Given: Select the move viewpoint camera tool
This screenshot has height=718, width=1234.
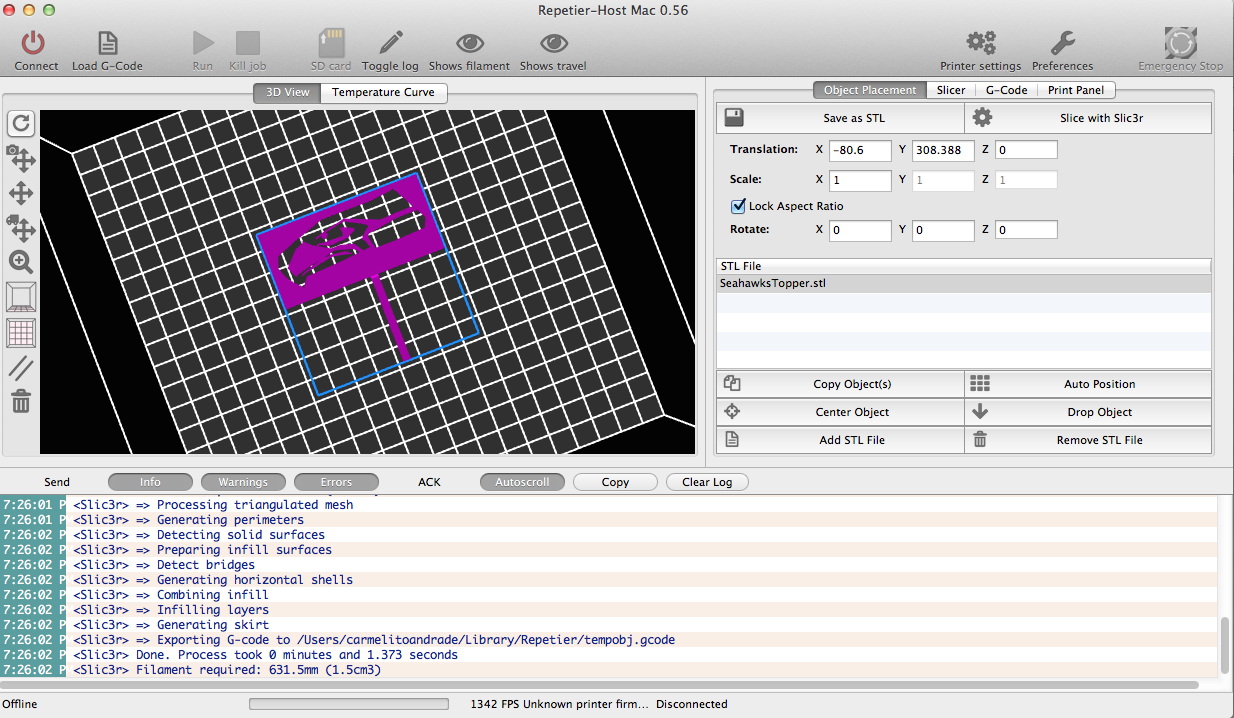Looking at the screenshot, I should pos(21,157).
